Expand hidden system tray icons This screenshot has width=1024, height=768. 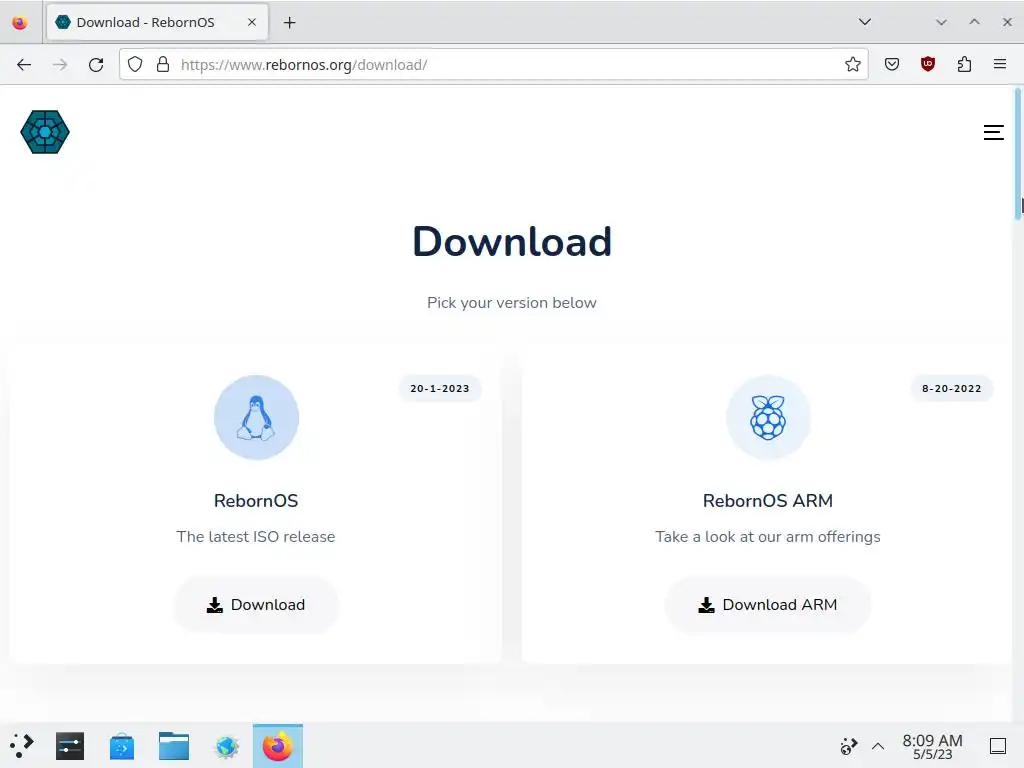tap(878, 746)
